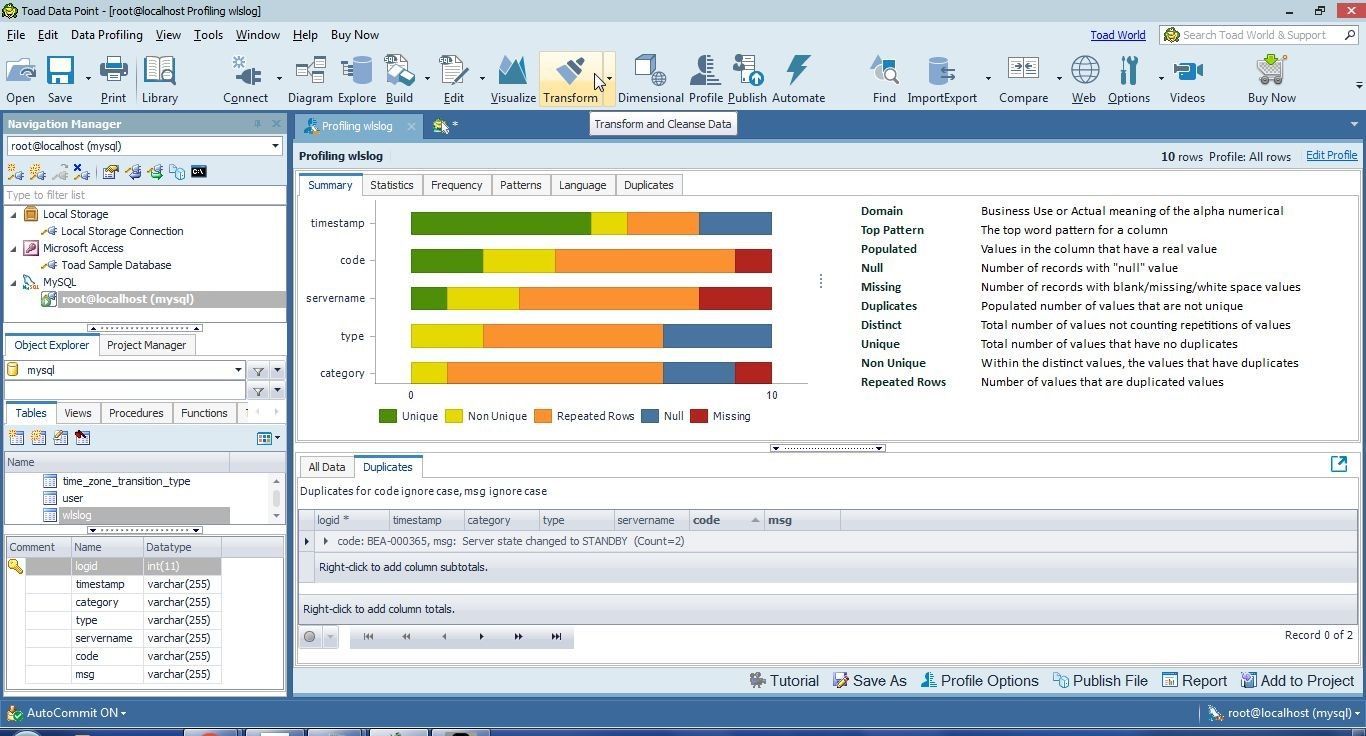Click the Open file toolbar icon
Image resolution: width=1366 pixels, height=736 pixels.
[20, 79]
